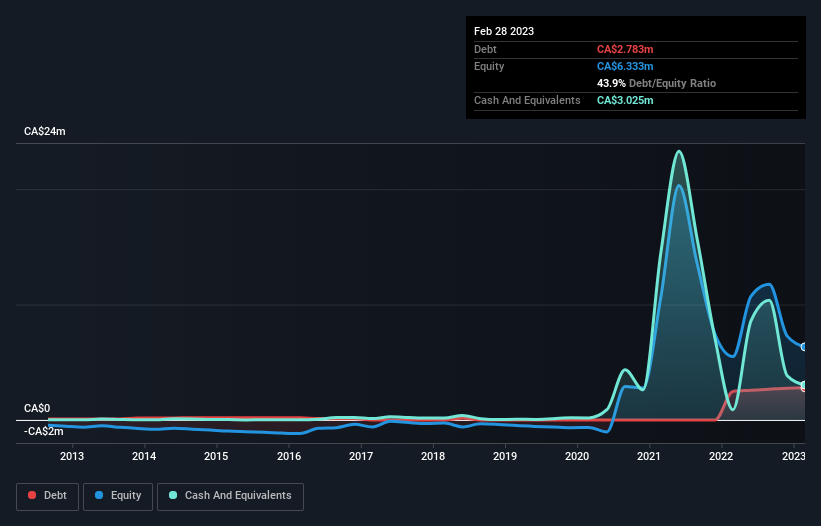Select the 2017 x-axis label

[361, 456]
